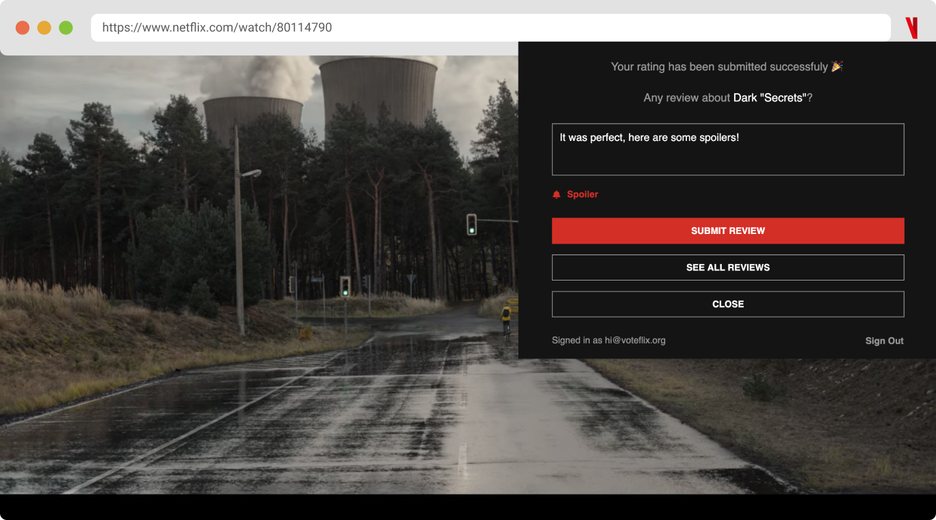936x520 pixels.
Task: Sign out of the voteflix account
Action: [884, 341]
